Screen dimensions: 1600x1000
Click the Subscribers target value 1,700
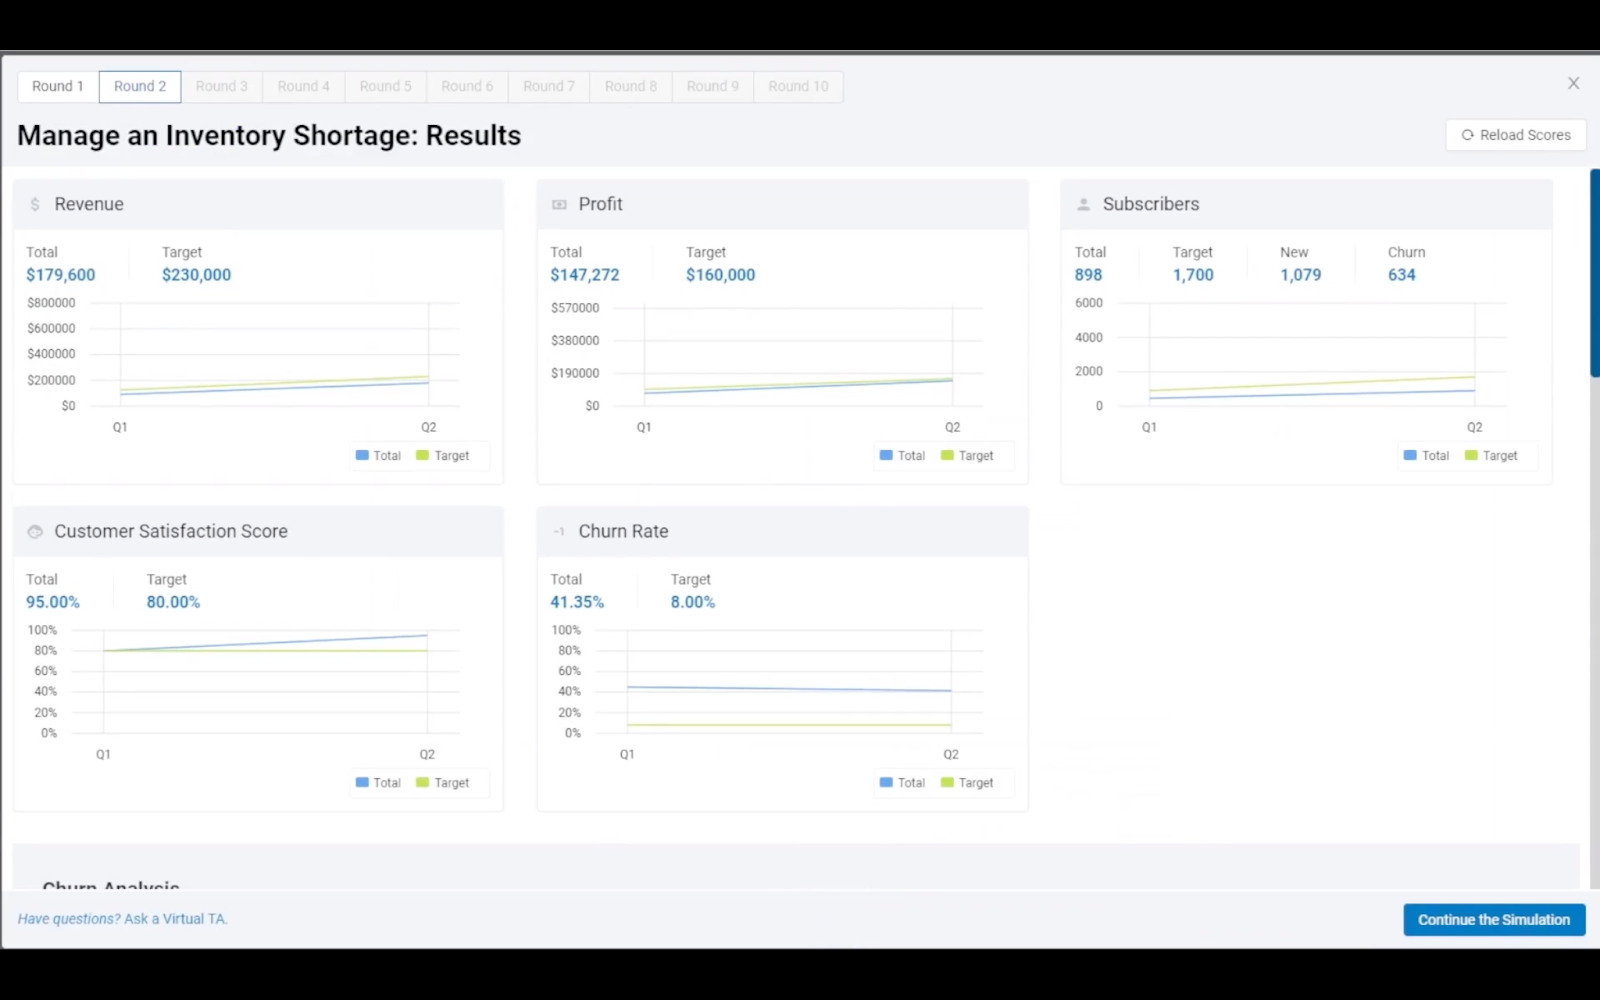1193,275
